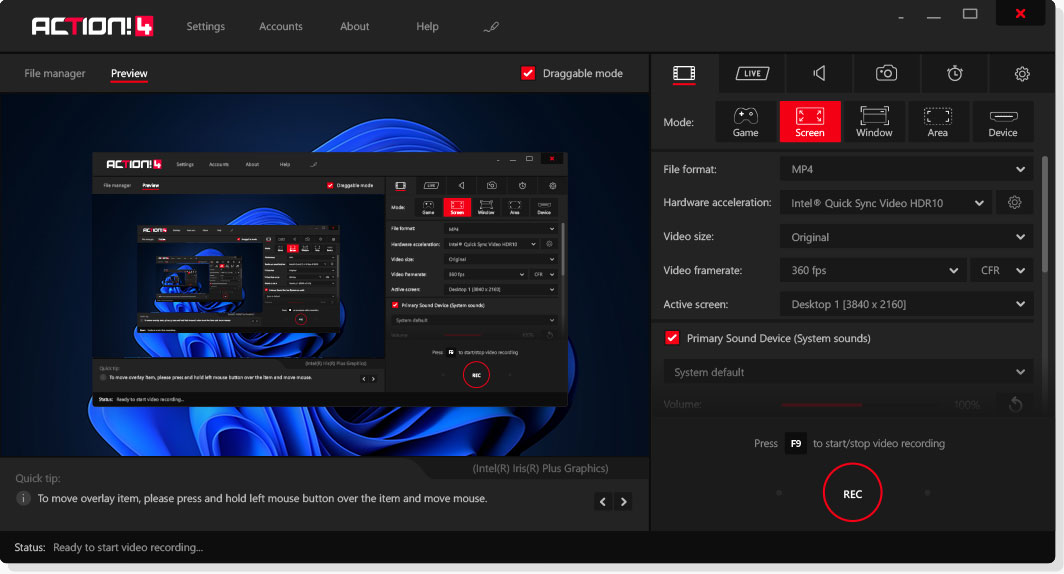This screenshot has height=574, width=1064.
Task: Open the screenshot camera tab
Action: tap(886, 73)
